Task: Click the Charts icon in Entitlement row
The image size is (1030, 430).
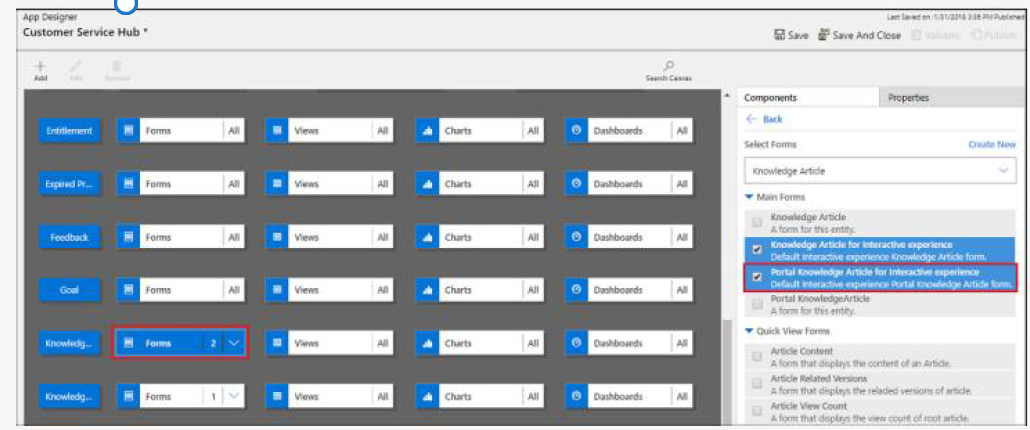Action: coord(427,131)
